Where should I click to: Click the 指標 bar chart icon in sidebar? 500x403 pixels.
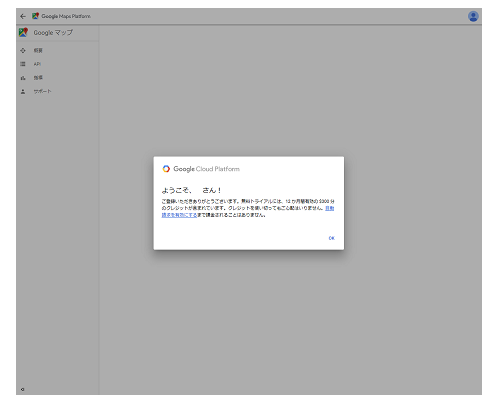(23, 78)
